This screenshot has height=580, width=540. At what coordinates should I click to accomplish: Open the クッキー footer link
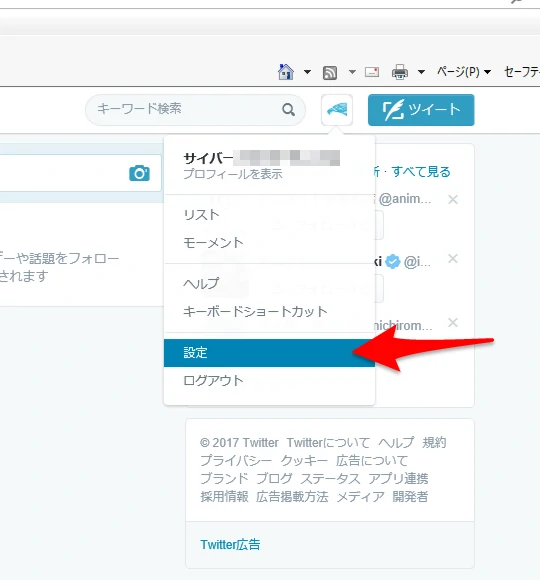point(304,461)
